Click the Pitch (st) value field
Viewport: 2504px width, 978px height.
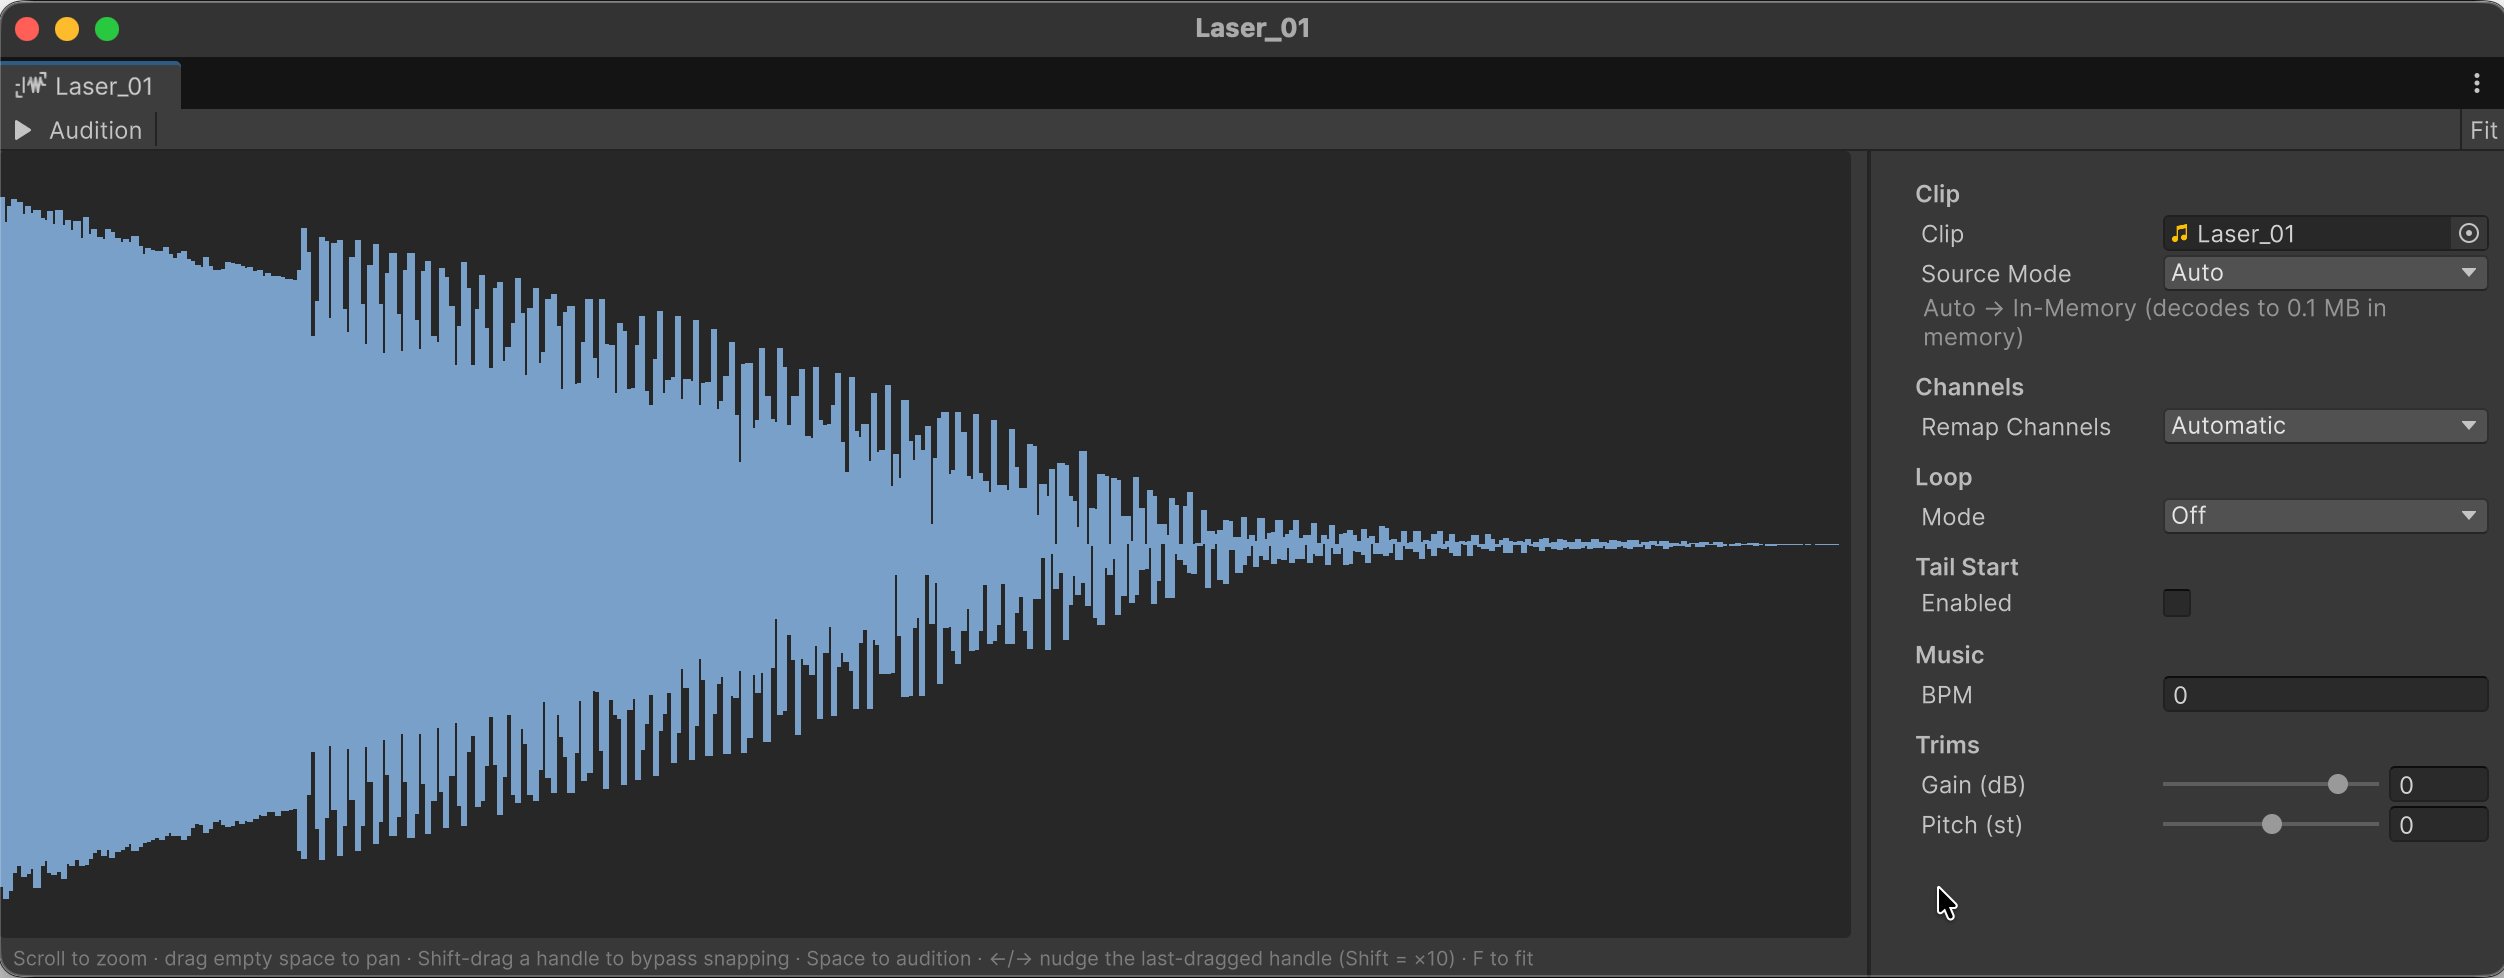tap(2437, 825)
